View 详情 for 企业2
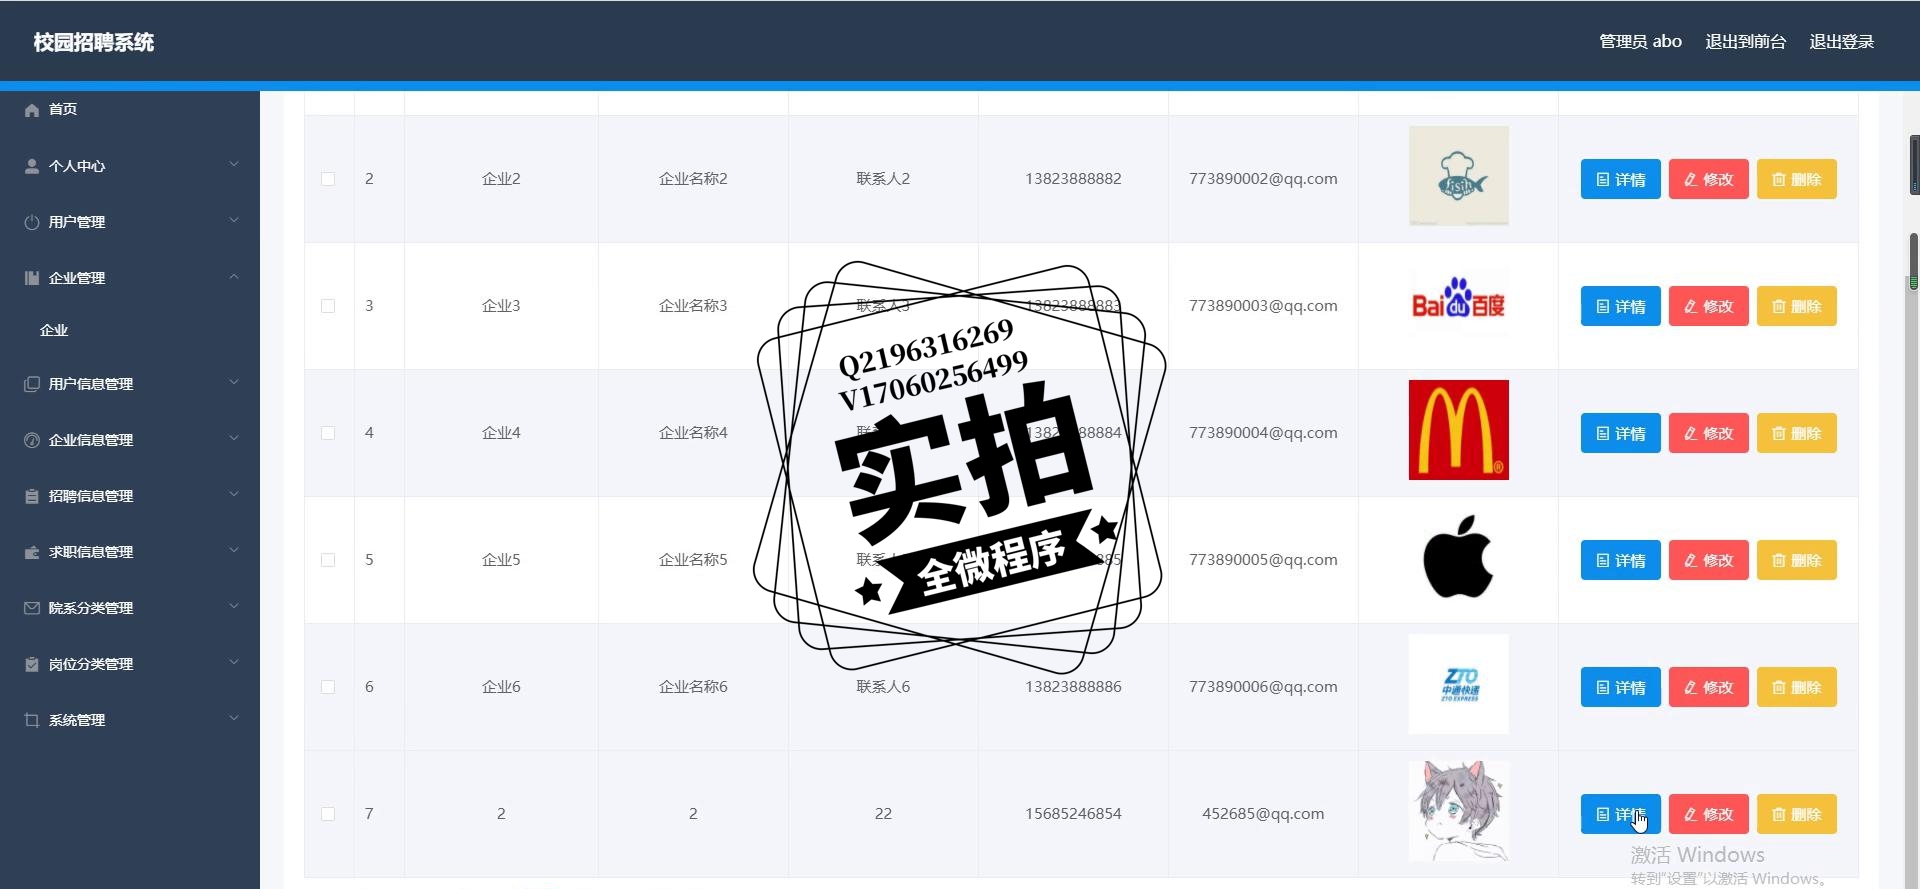The image size is (1920, 889). point(1620,179)
